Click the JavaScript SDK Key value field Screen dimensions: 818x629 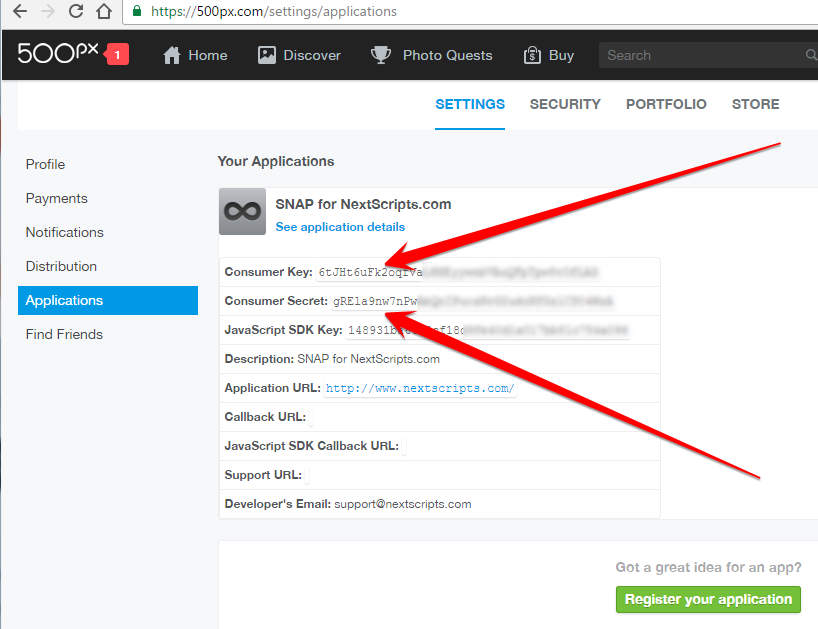[487, 330]
